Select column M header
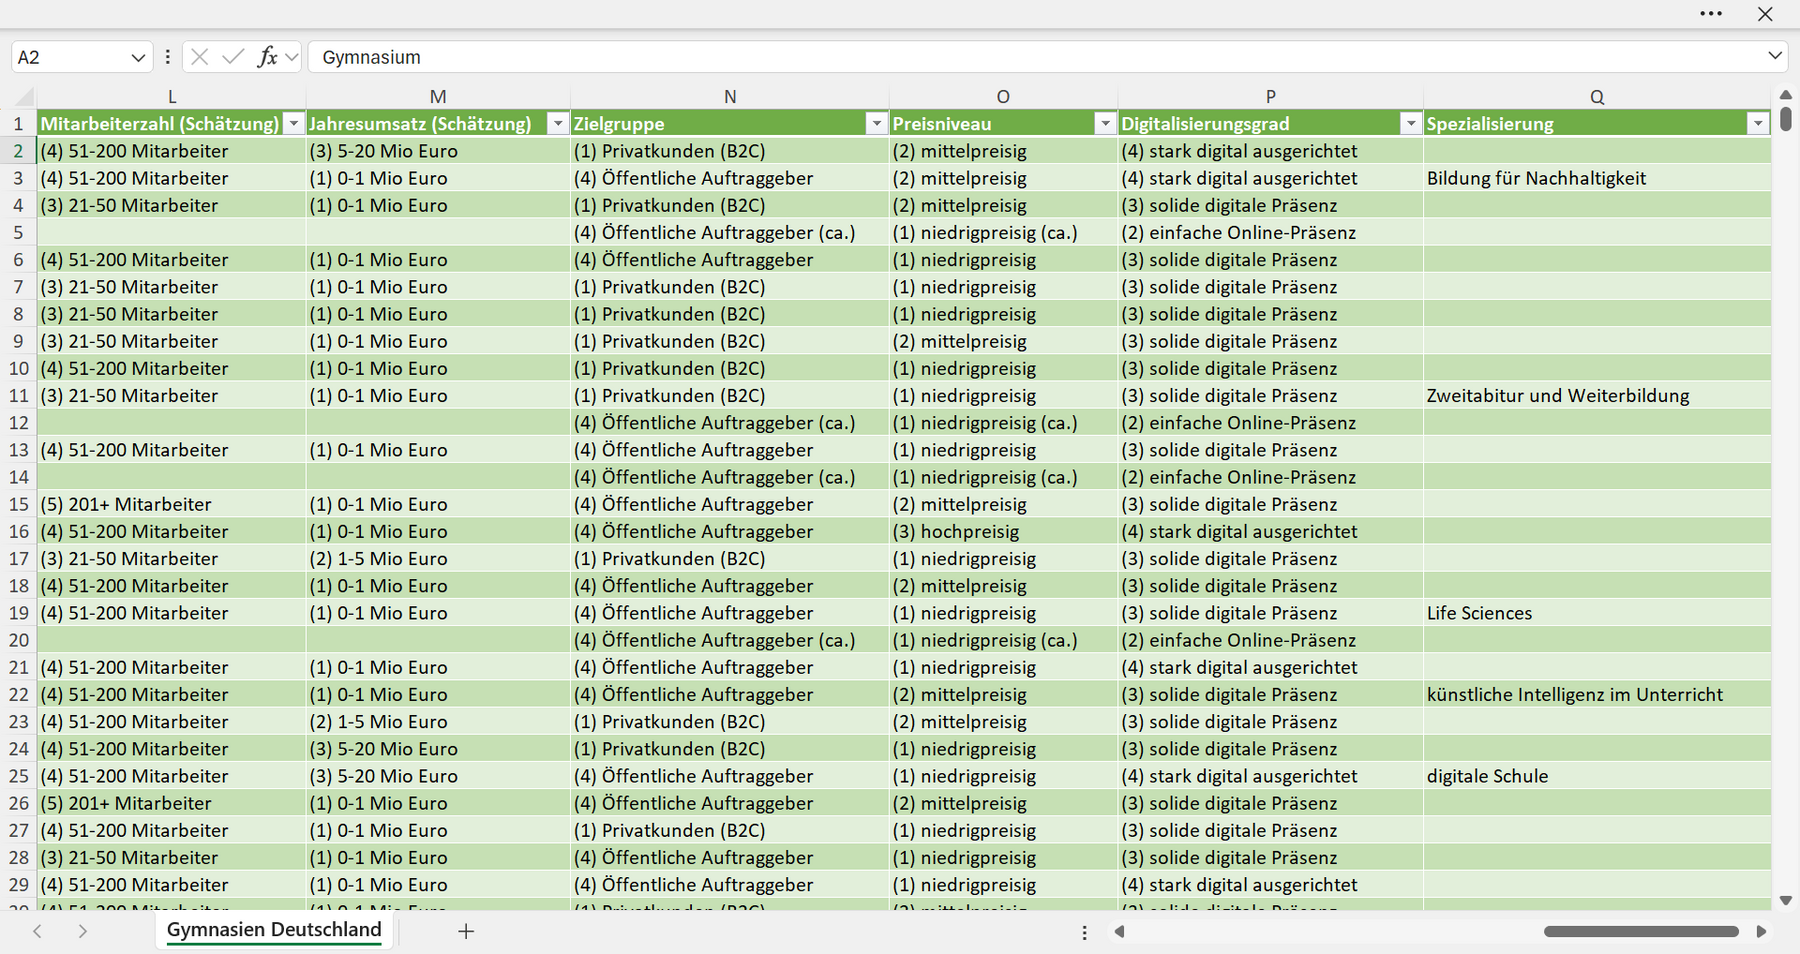 click(438, 97)
